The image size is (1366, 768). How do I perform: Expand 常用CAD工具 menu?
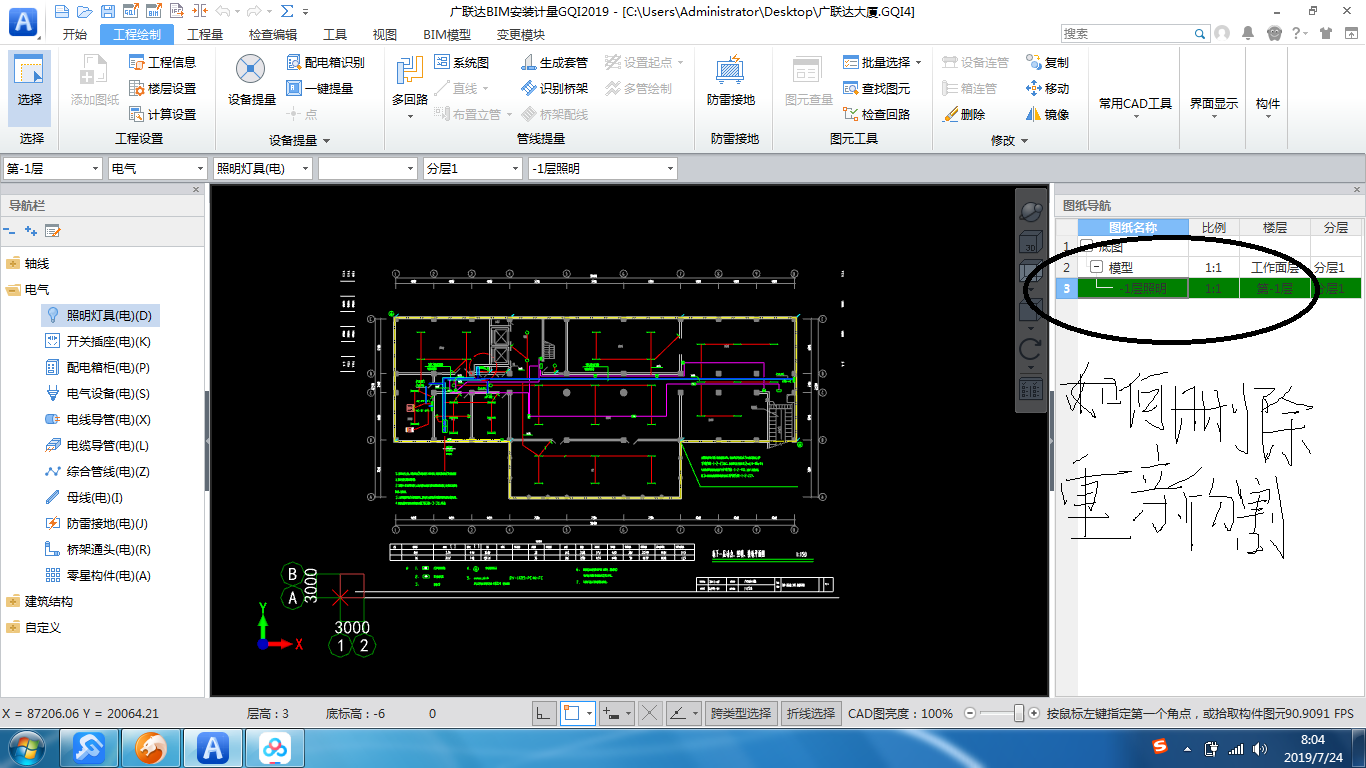coord(1135,103)
